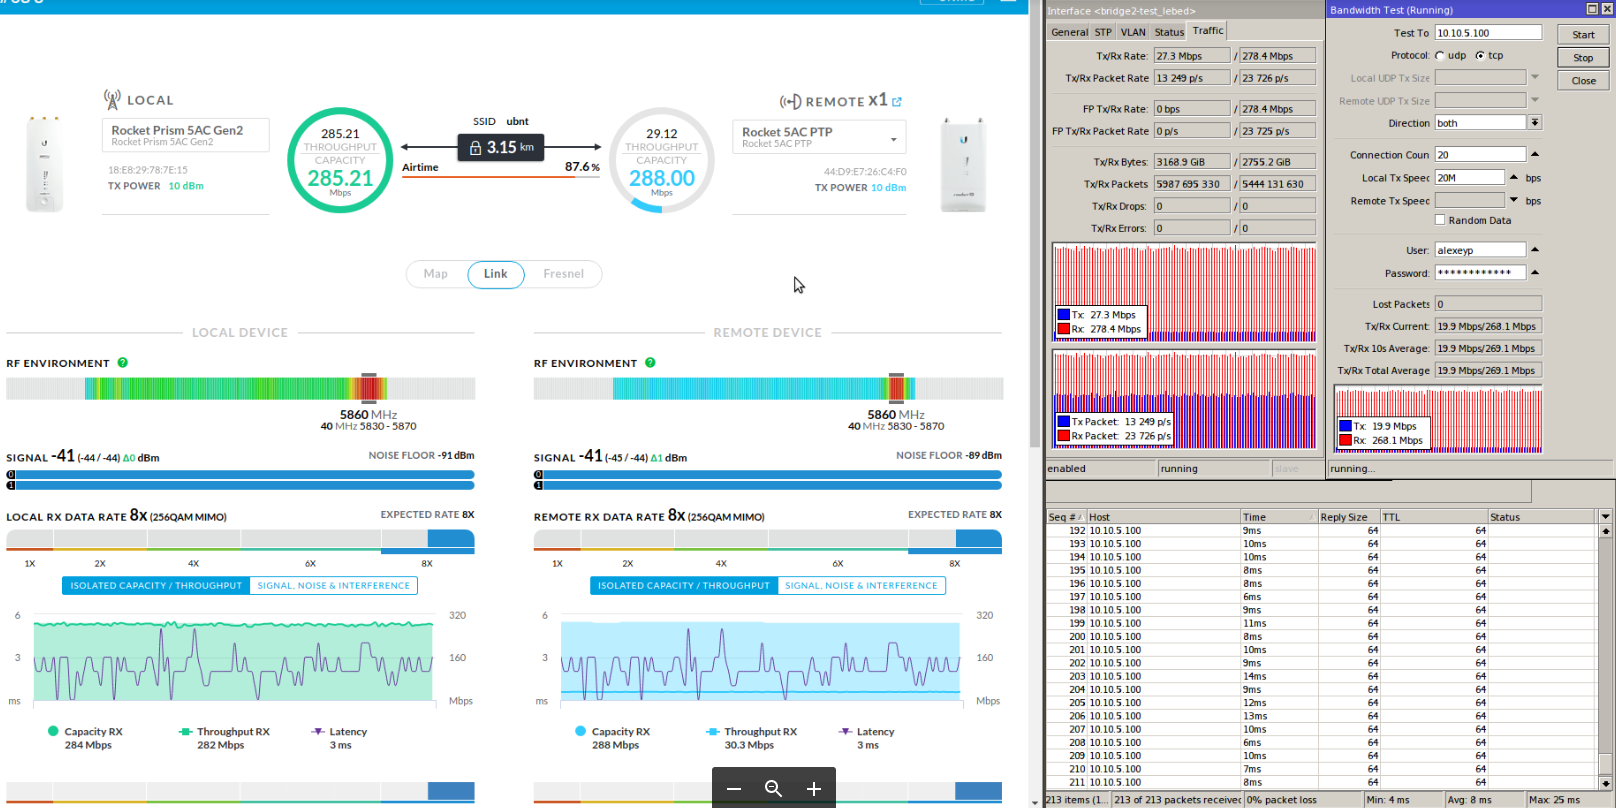
Task: Show local Isolated Capacity / Throughput chart
Action: coord(156,586)
